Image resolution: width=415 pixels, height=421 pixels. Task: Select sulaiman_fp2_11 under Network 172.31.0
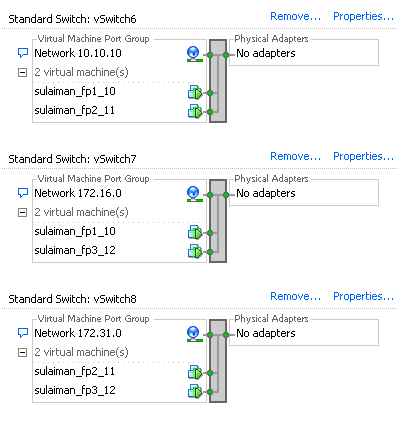tap(75, 371)
